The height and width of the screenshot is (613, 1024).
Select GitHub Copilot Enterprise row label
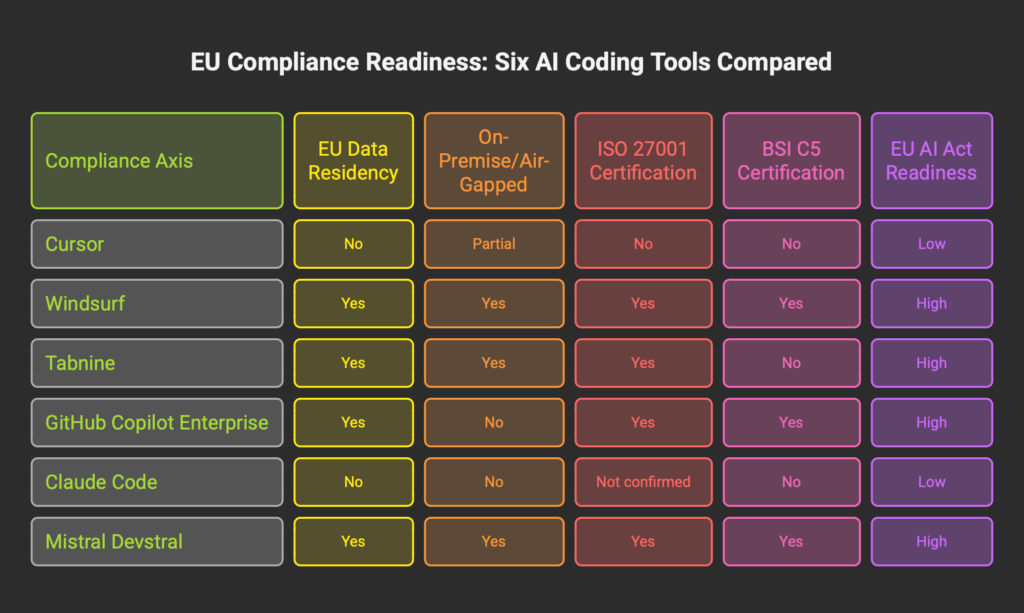(156, 422)
